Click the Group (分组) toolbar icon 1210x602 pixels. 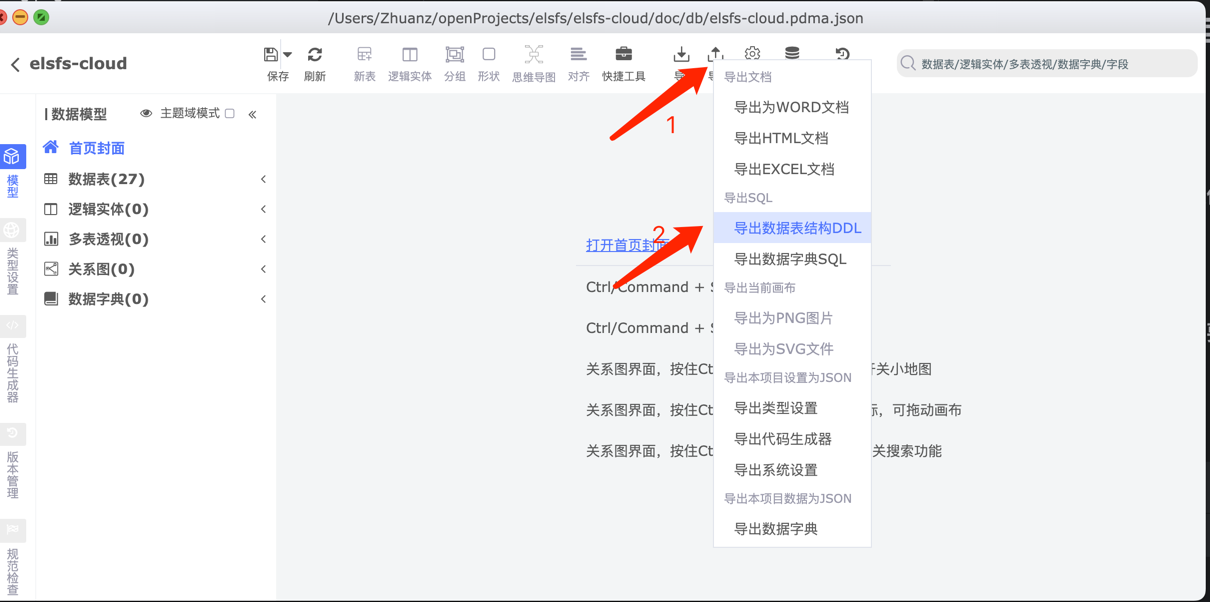pyautogui.click(x=454, y=55)
